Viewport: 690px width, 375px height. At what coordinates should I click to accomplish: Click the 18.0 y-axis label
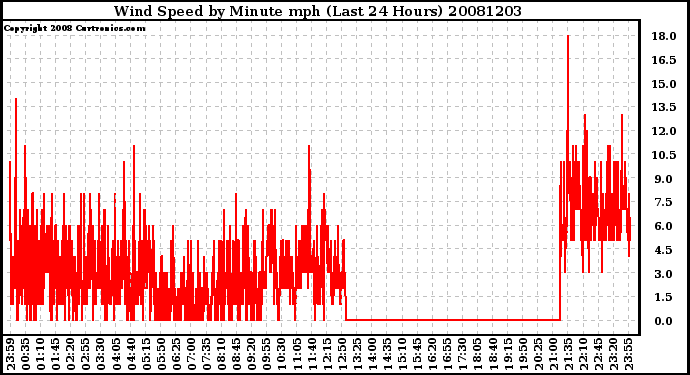click(664, 36)
